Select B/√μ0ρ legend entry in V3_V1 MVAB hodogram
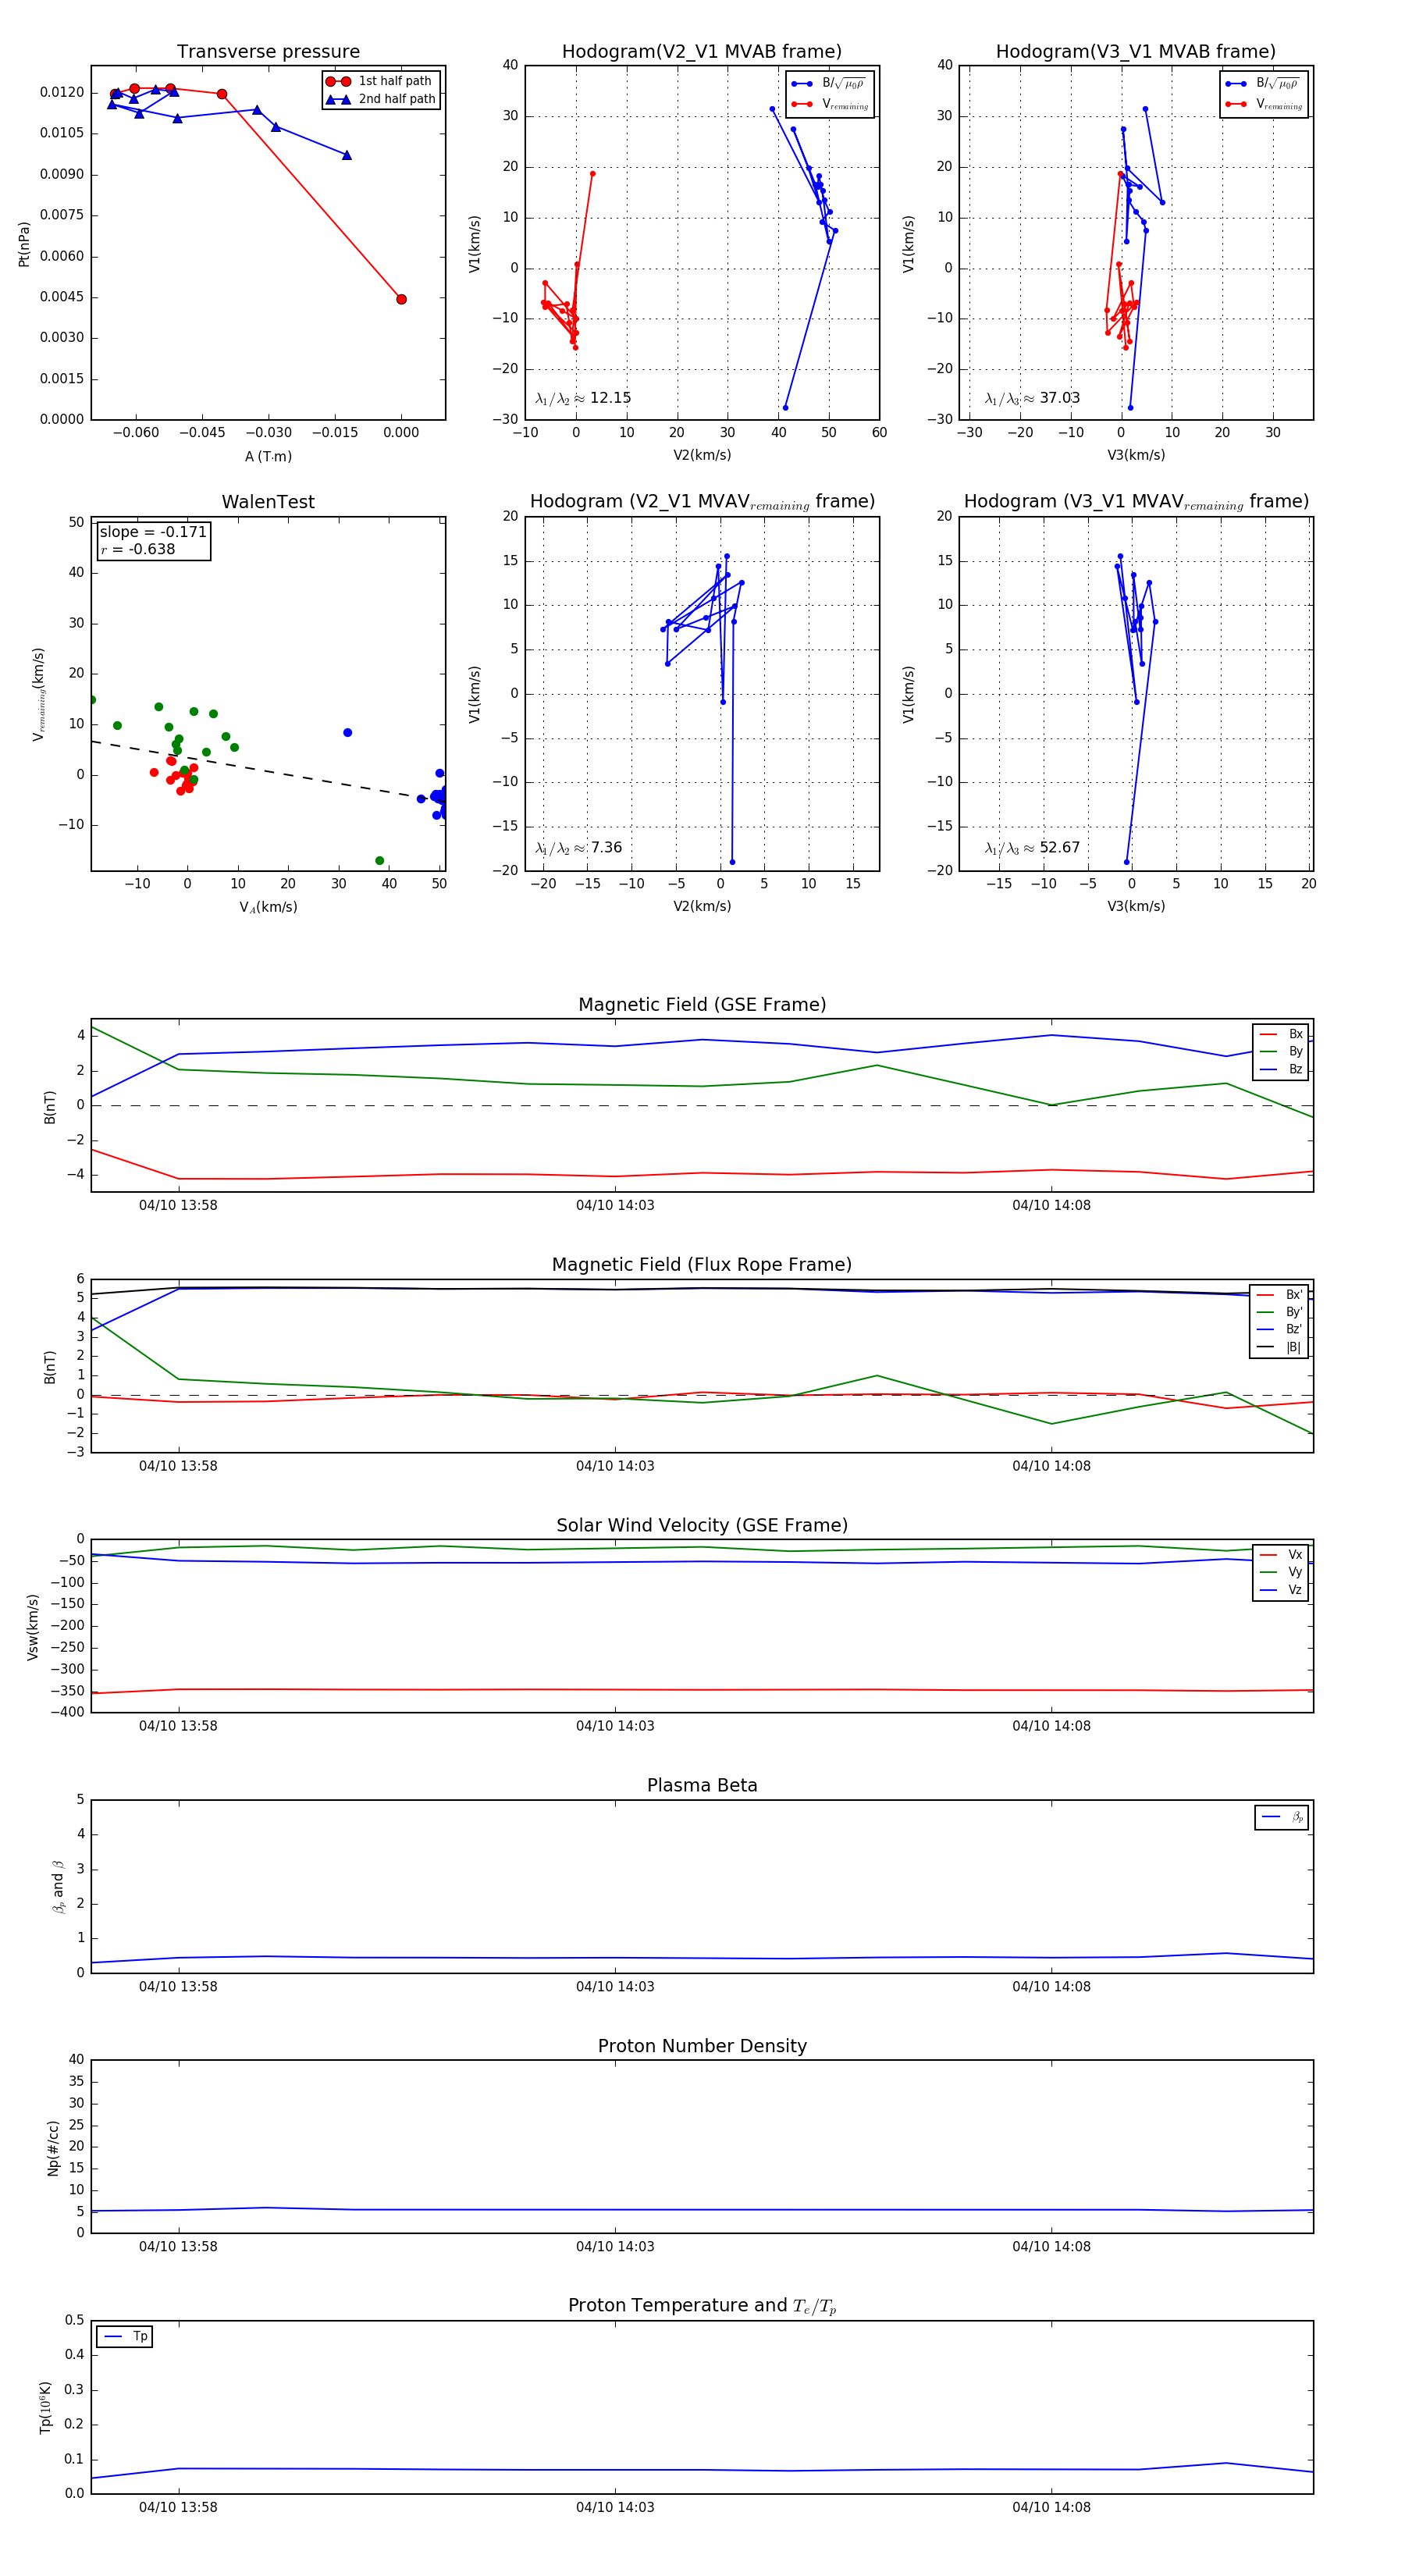 [x=1263, y=83]
